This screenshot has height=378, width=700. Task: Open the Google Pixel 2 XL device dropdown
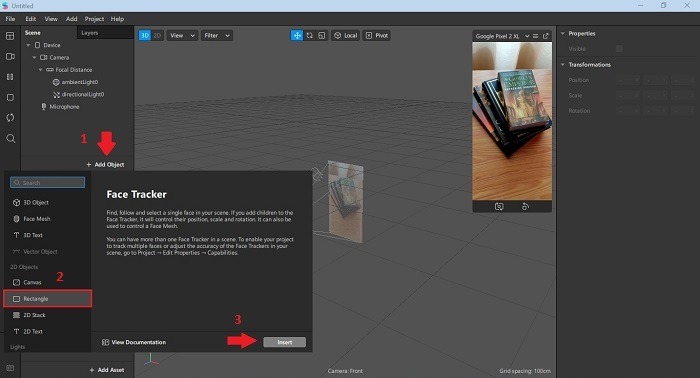click(x=502, y=36)
